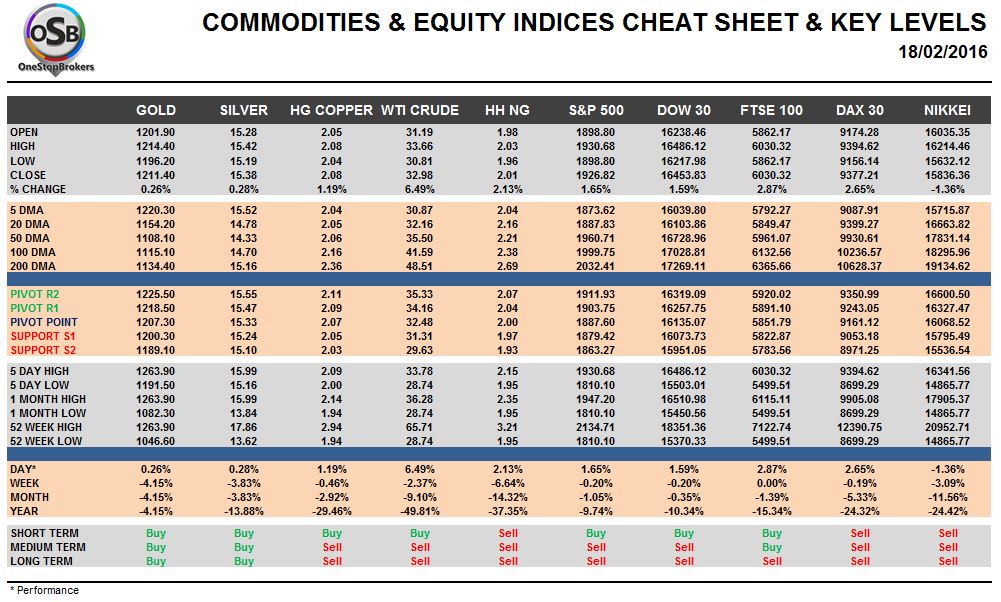
Task: Click the Performance footnote text
Action: pos(43,590)
